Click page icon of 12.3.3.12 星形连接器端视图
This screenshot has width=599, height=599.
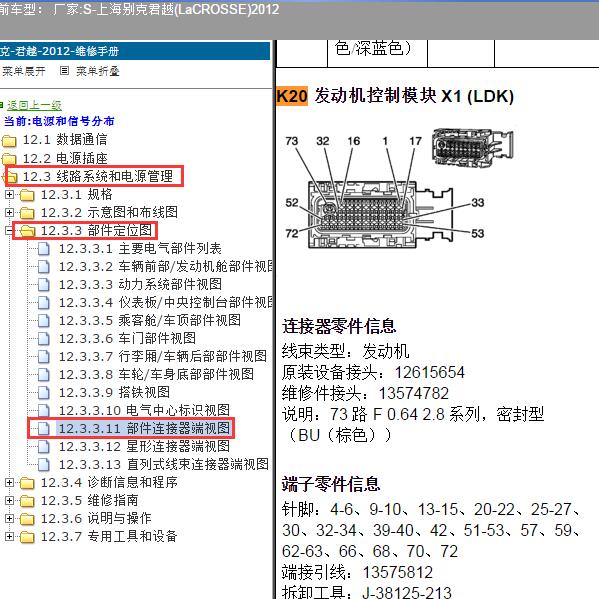(44, 446)
